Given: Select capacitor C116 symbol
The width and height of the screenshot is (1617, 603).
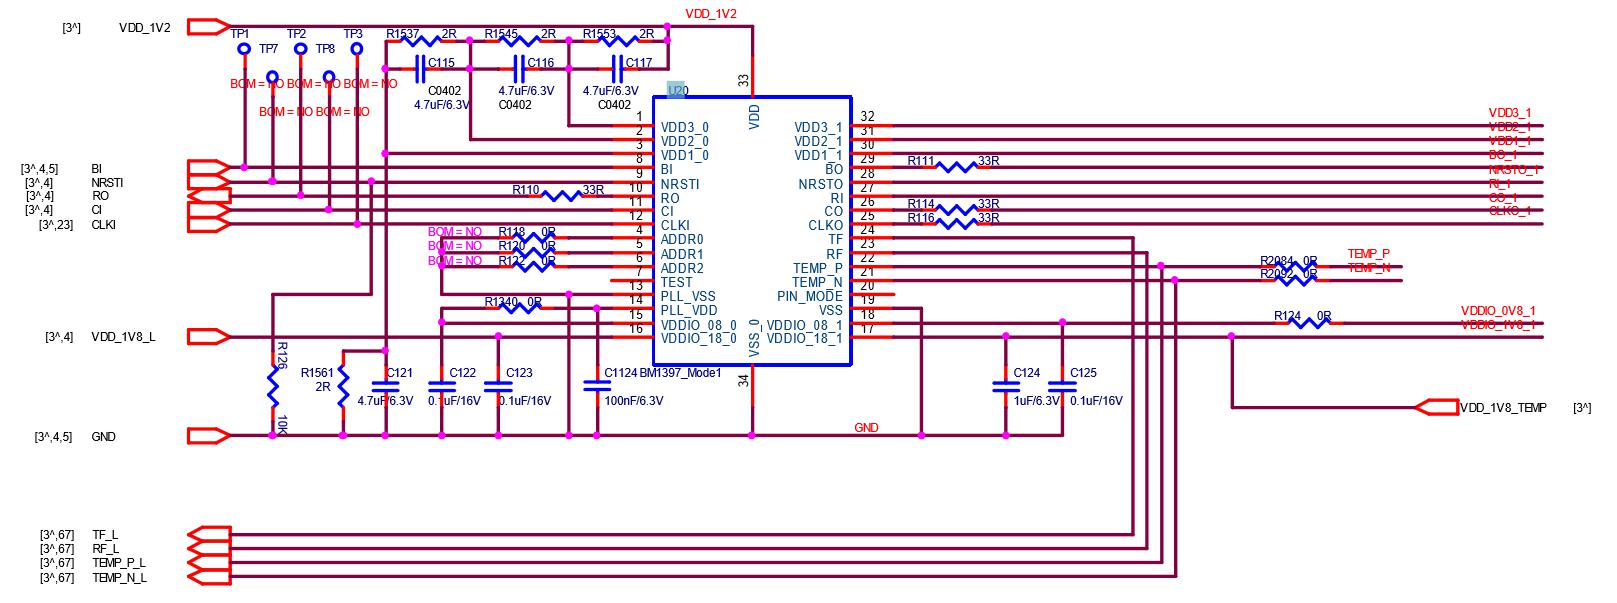Looking at the screenshot, I should 518,69.
